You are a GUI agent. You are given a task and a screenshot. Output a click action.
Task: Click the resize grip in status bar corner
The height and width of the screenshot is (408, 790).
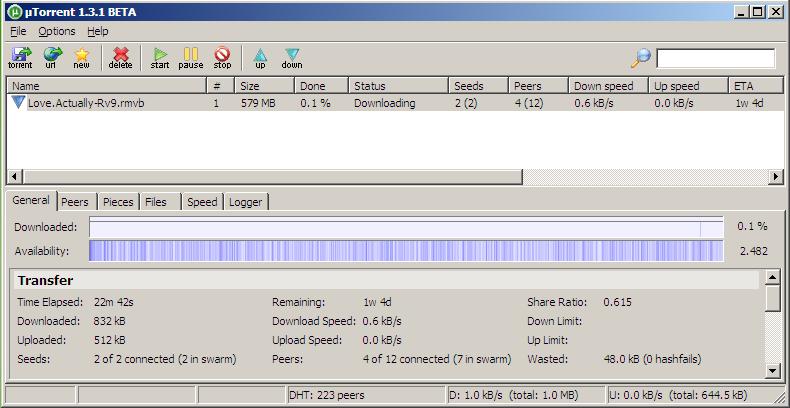pos(778,396)
